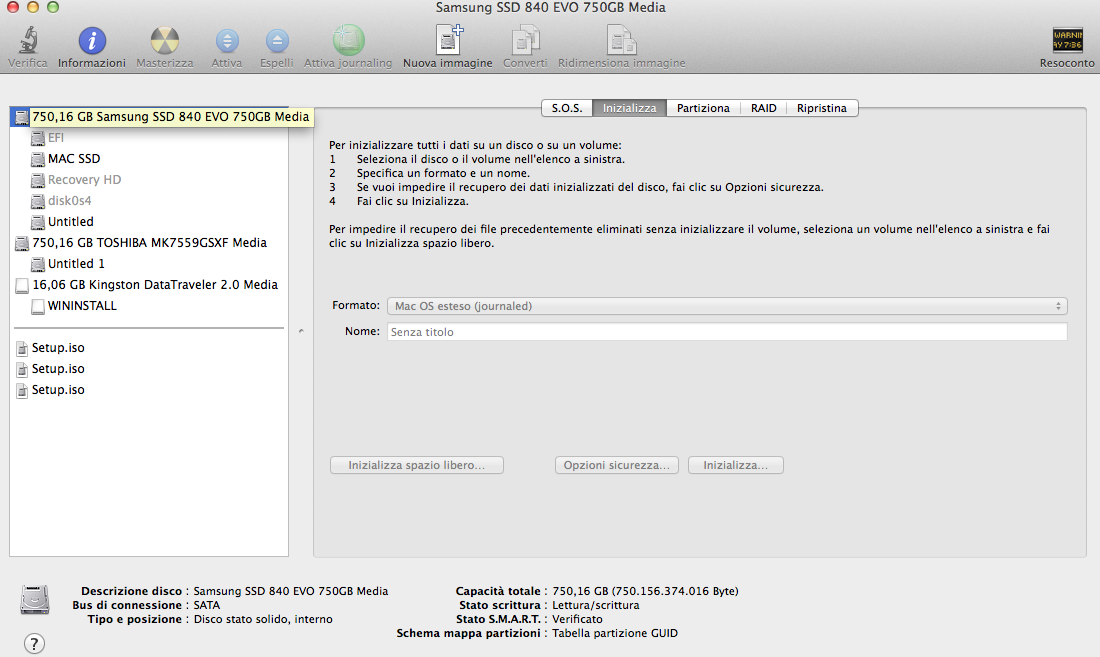Open the Resoconto log

coord(1067,40)
